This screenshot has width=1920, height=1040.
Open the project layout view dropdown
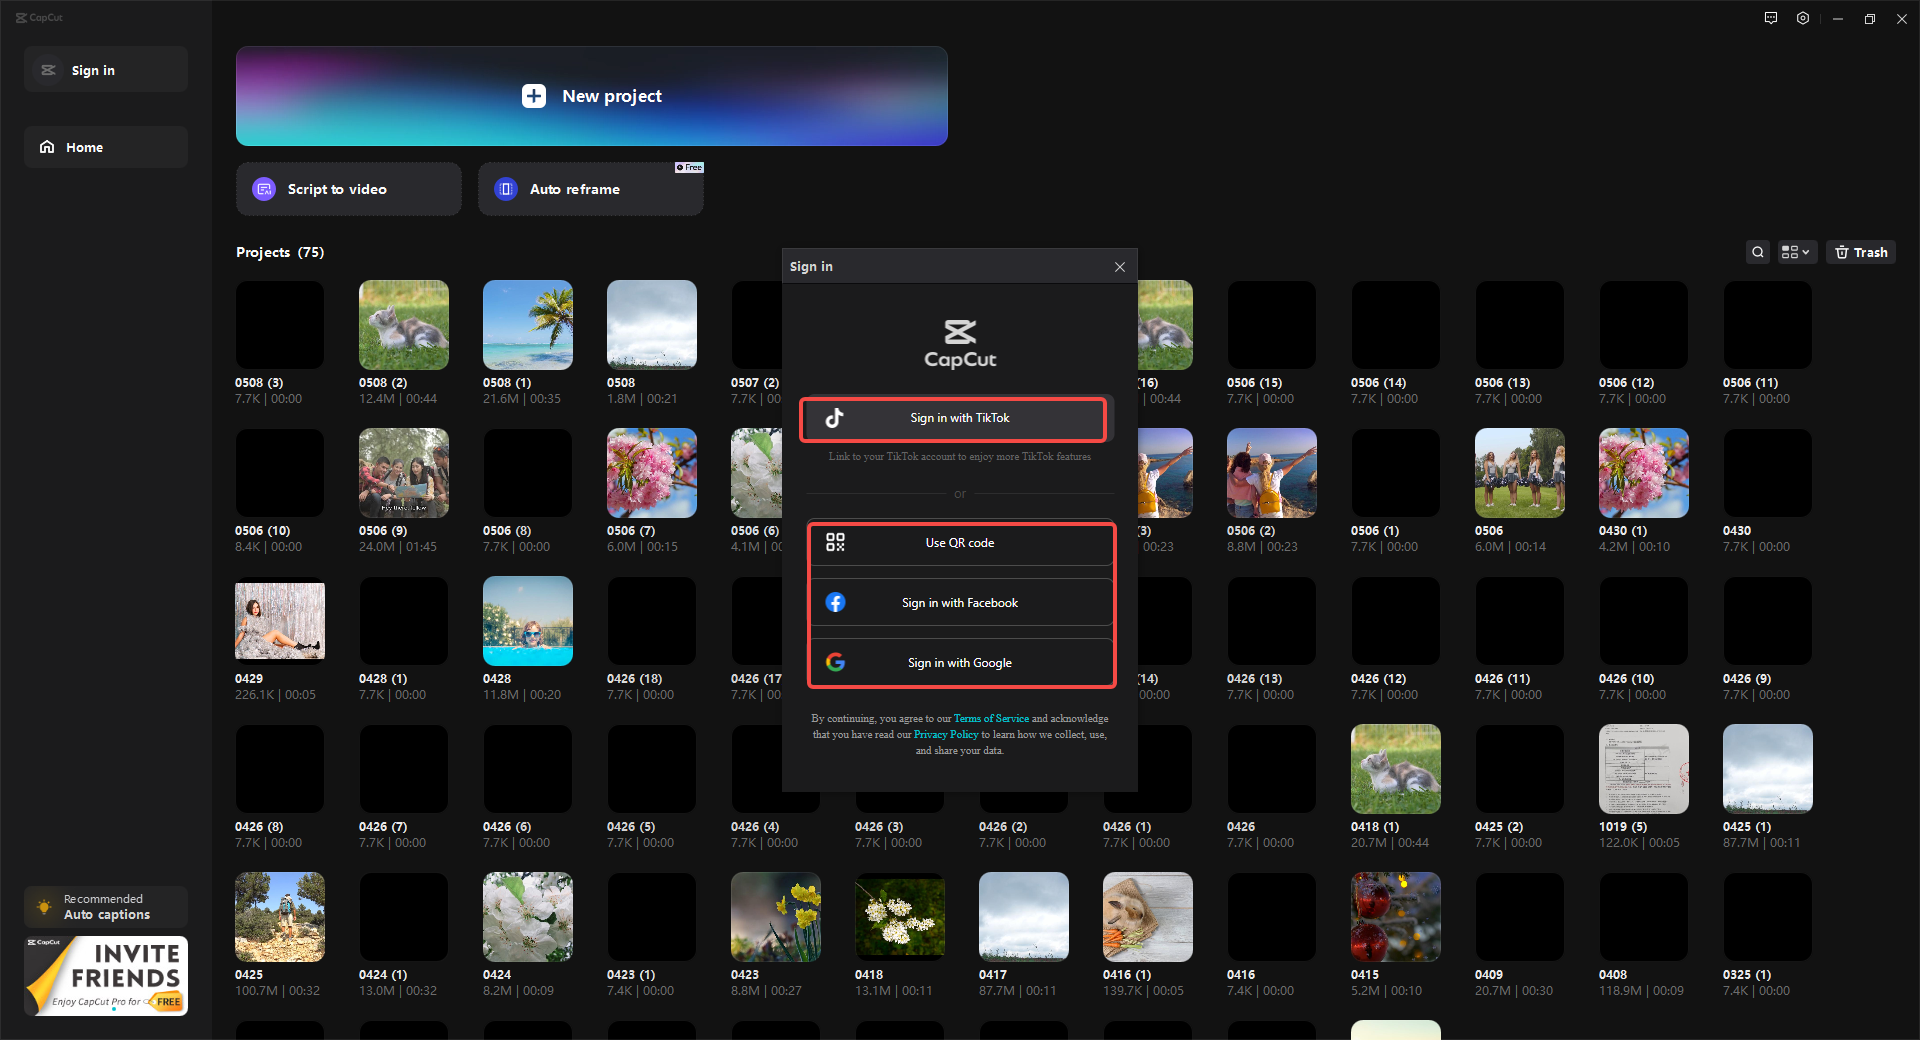pos(1795,252)
